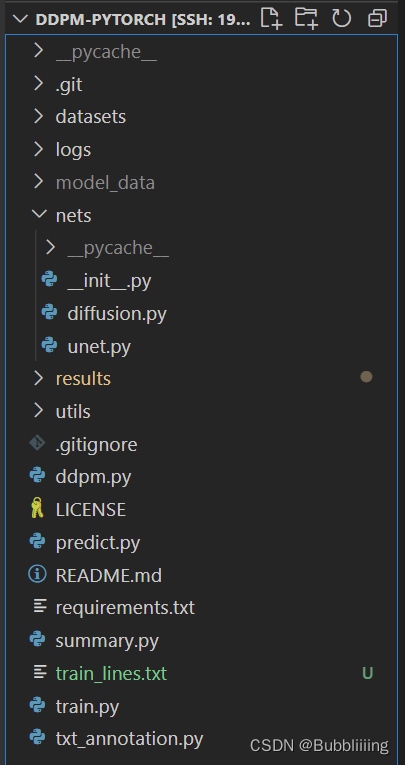Click the New Folder icon in explorer header
Viewport: 405px width, 765px height.
tap(306, 19)
